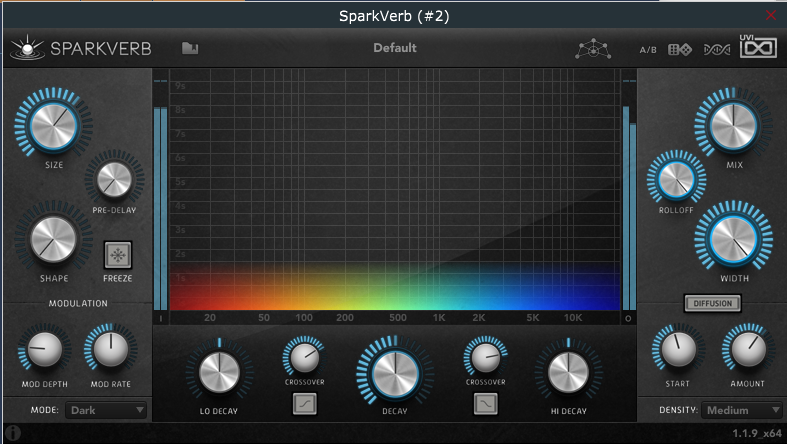The image size is (787, 444).
Task: Click the 1.1.9_x64 version text
Action: coord(757,433)
